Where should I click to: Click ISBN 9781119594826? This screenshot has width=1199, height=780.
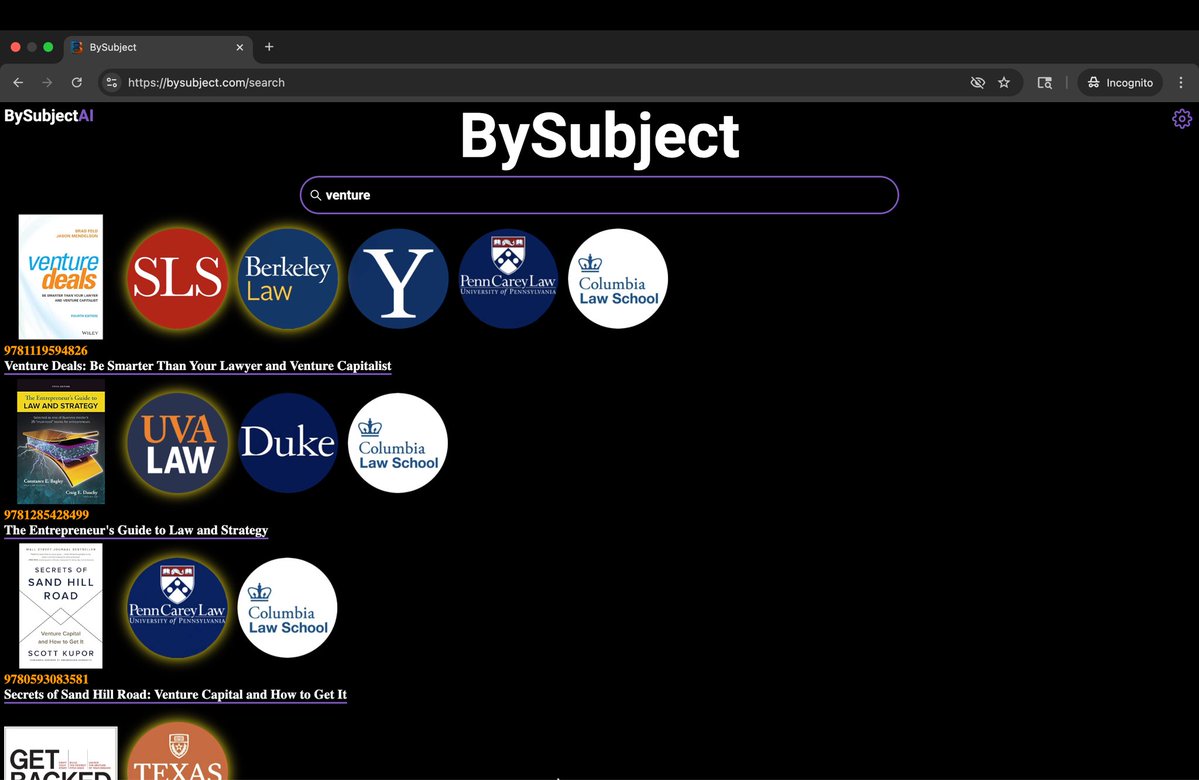(x=46, y=350)
